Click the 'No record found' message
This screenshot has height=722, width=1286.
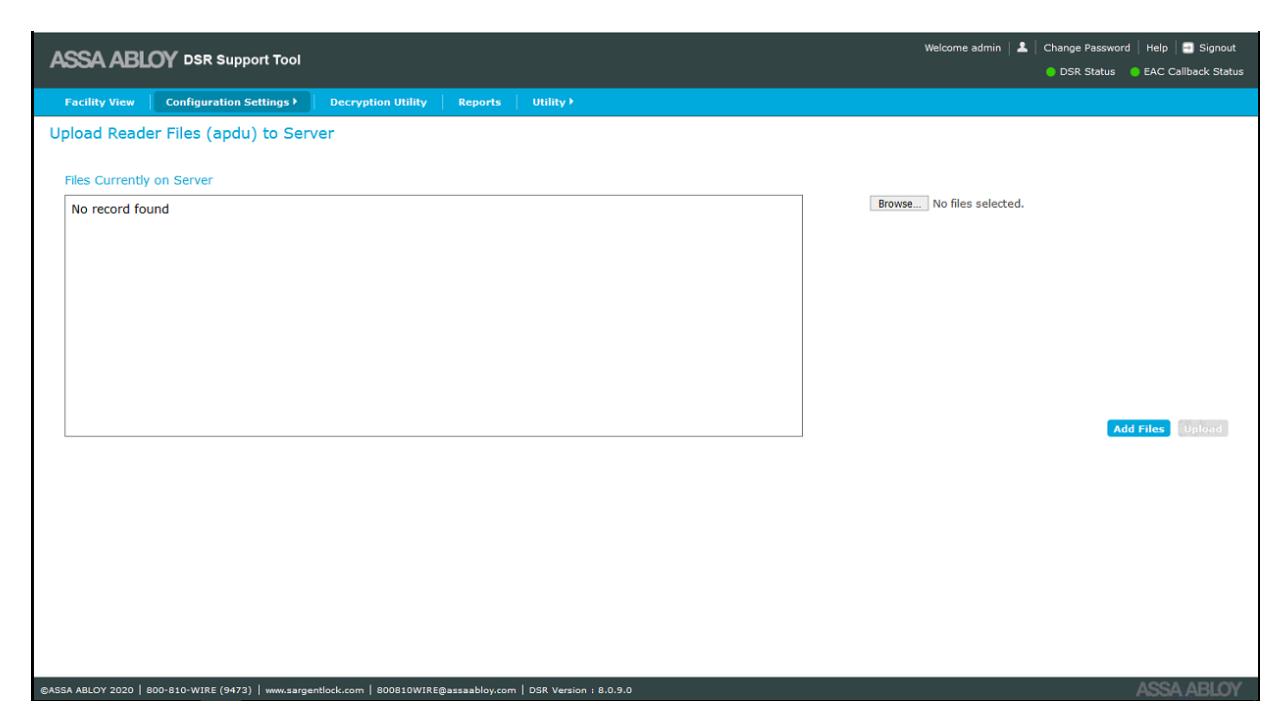point(119,210)
